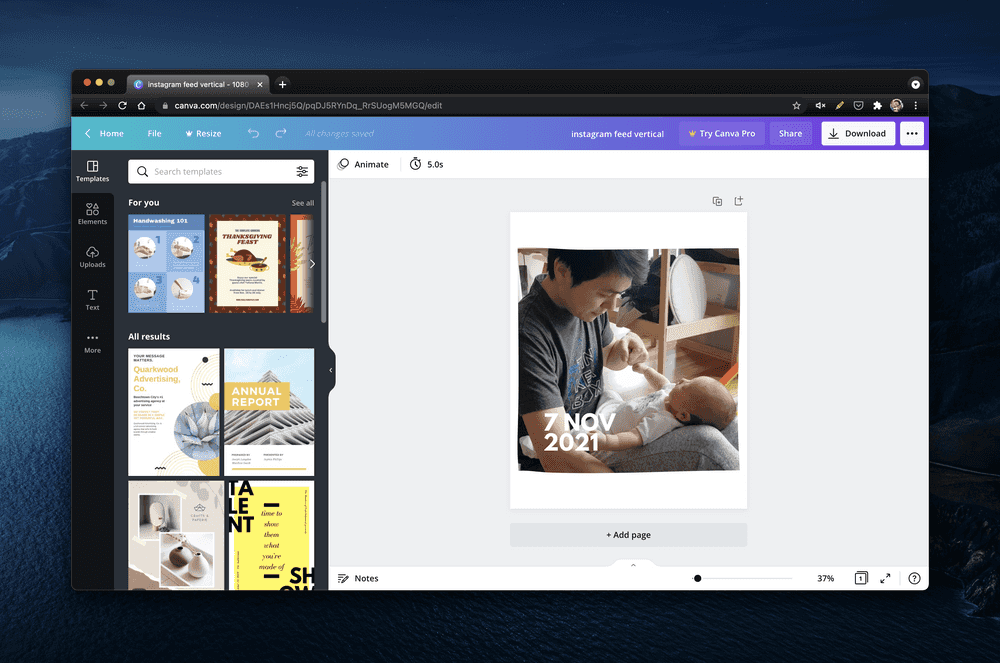Open the Uploads sidebar panel
Screen dimensions: 1000x663
(92, 256)
